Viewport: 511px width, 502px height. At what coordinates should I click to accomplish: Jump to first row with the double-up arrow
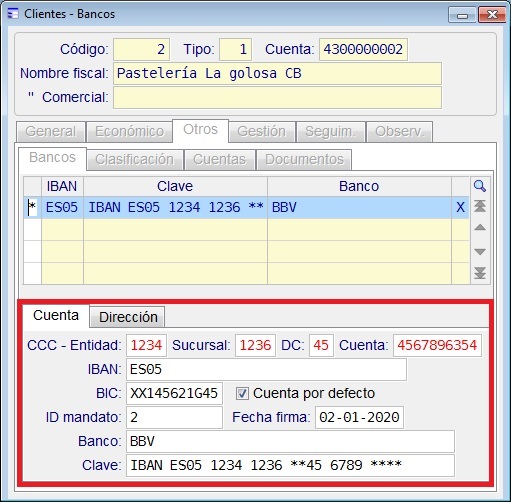point(480,206)
